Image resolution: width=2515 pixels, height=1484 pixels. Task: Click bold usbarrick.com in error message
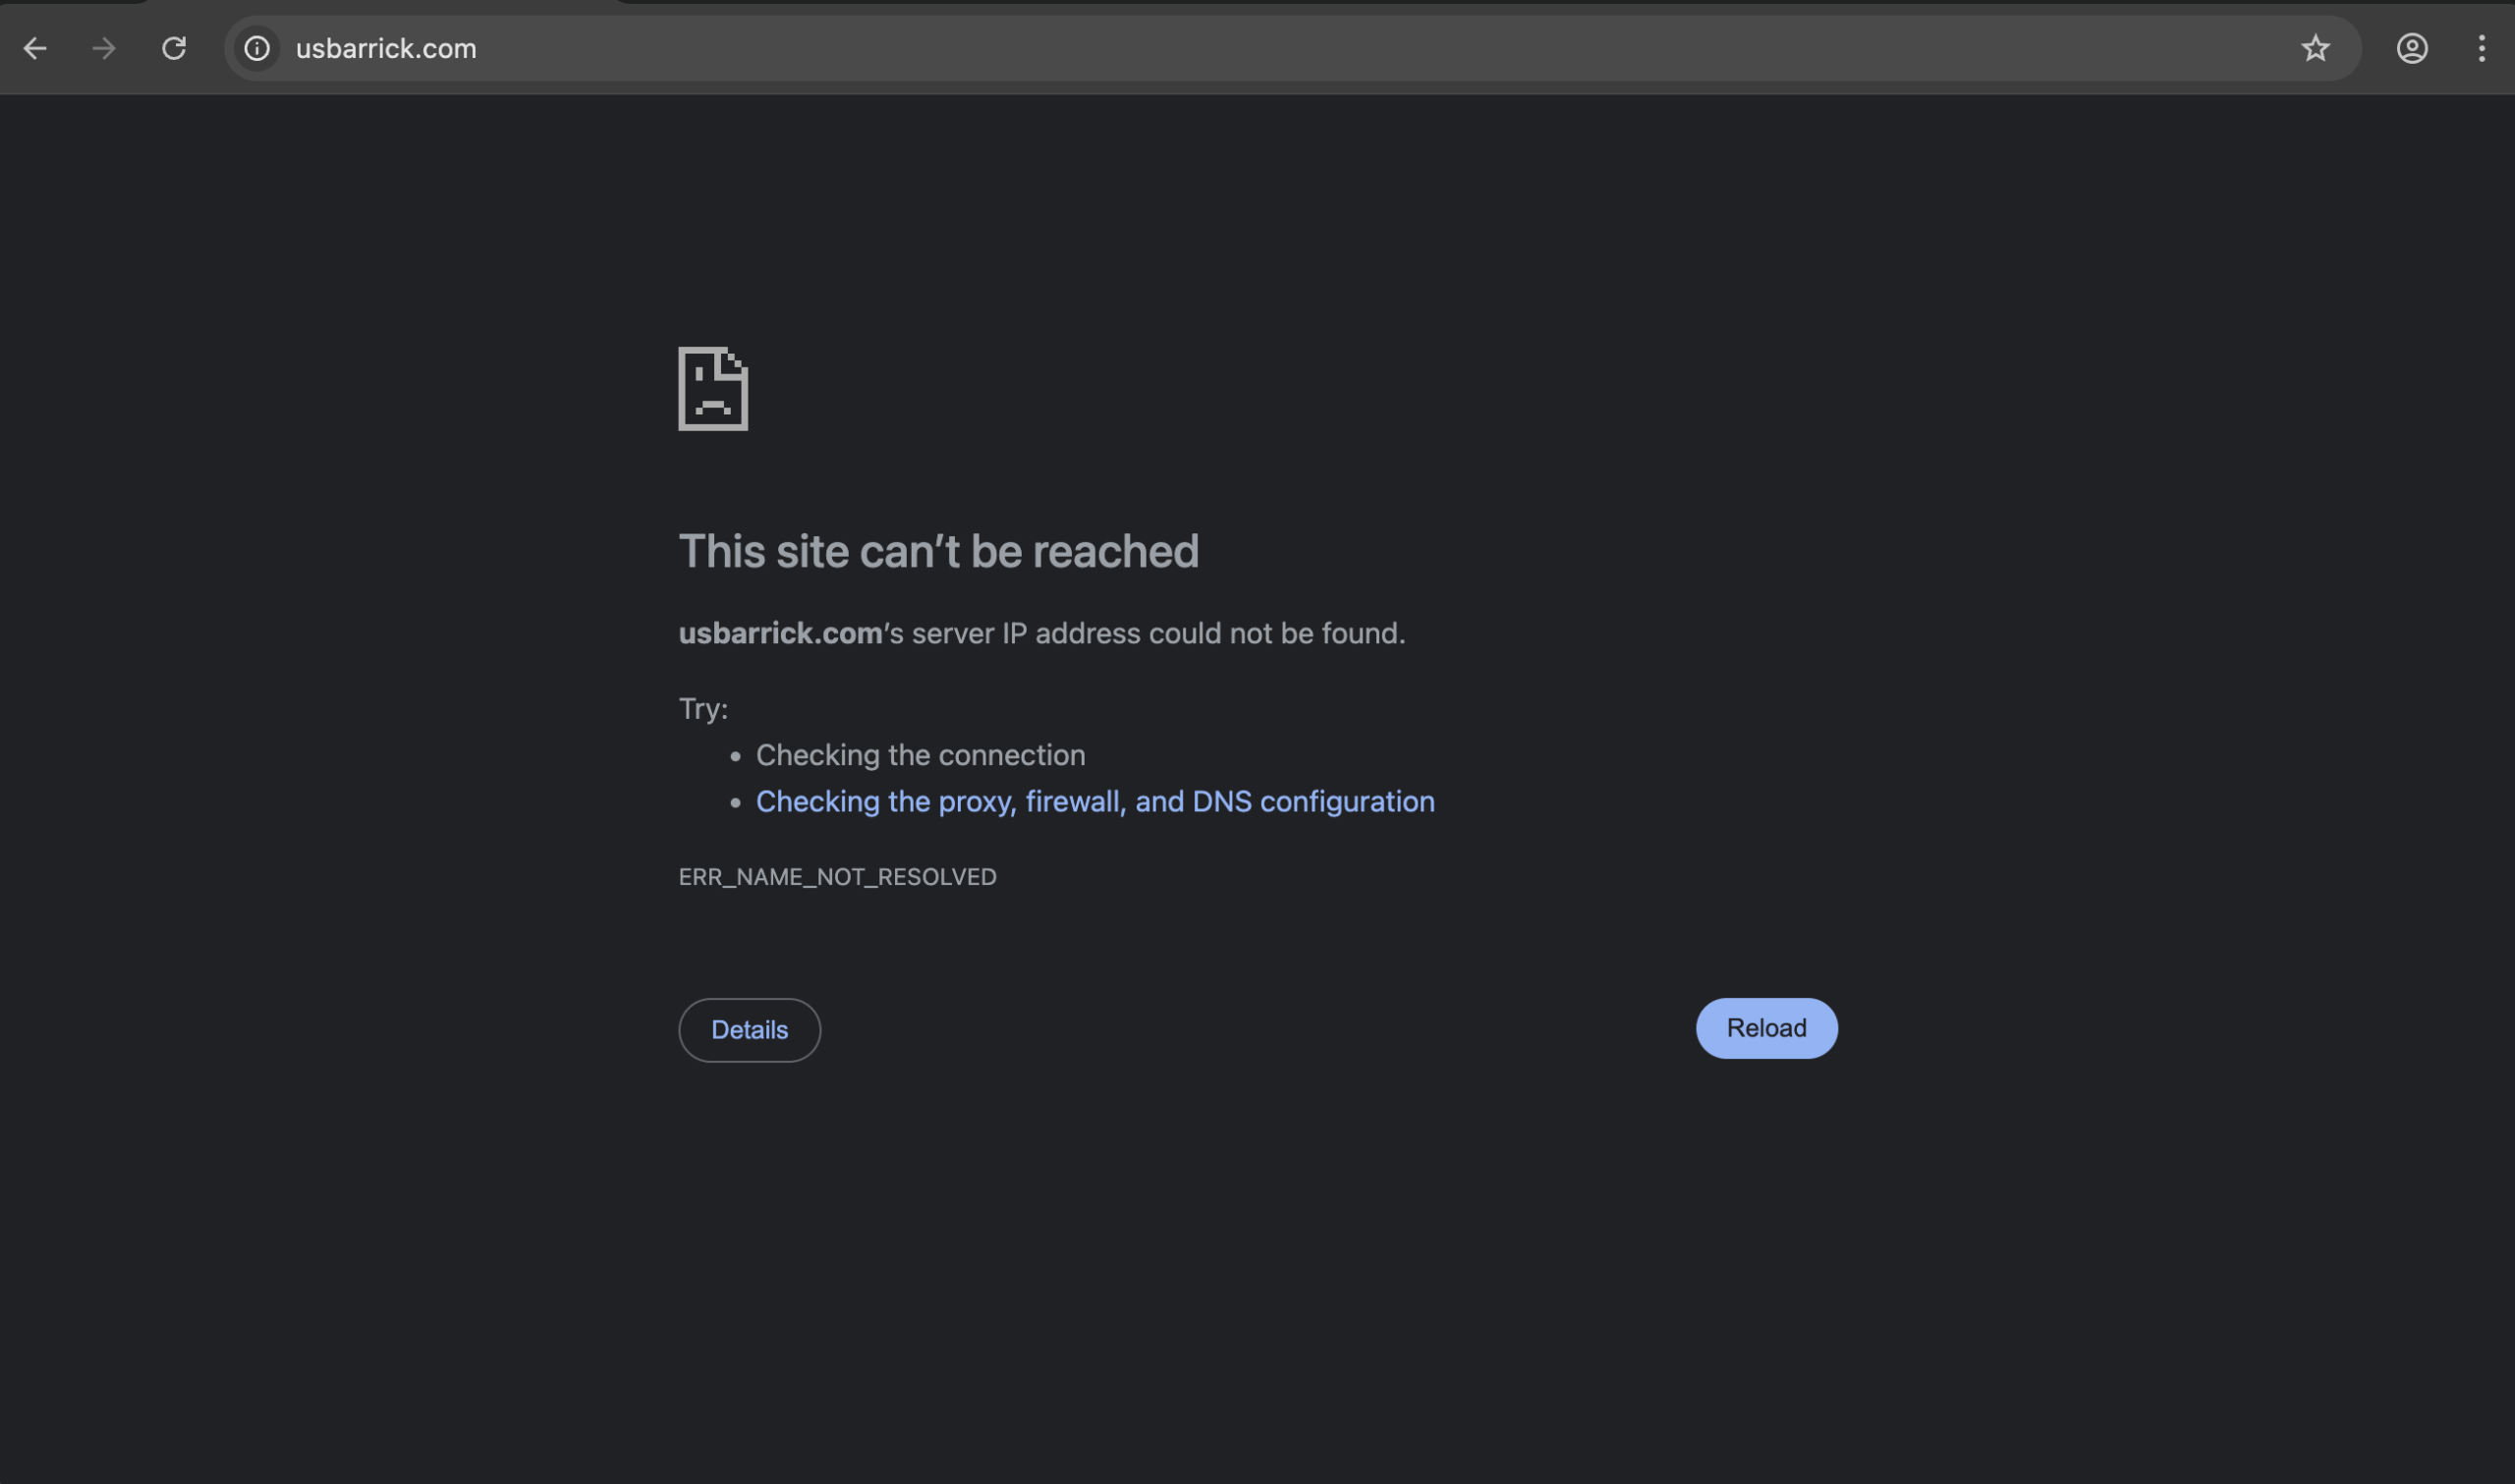(x=780, y=633)
